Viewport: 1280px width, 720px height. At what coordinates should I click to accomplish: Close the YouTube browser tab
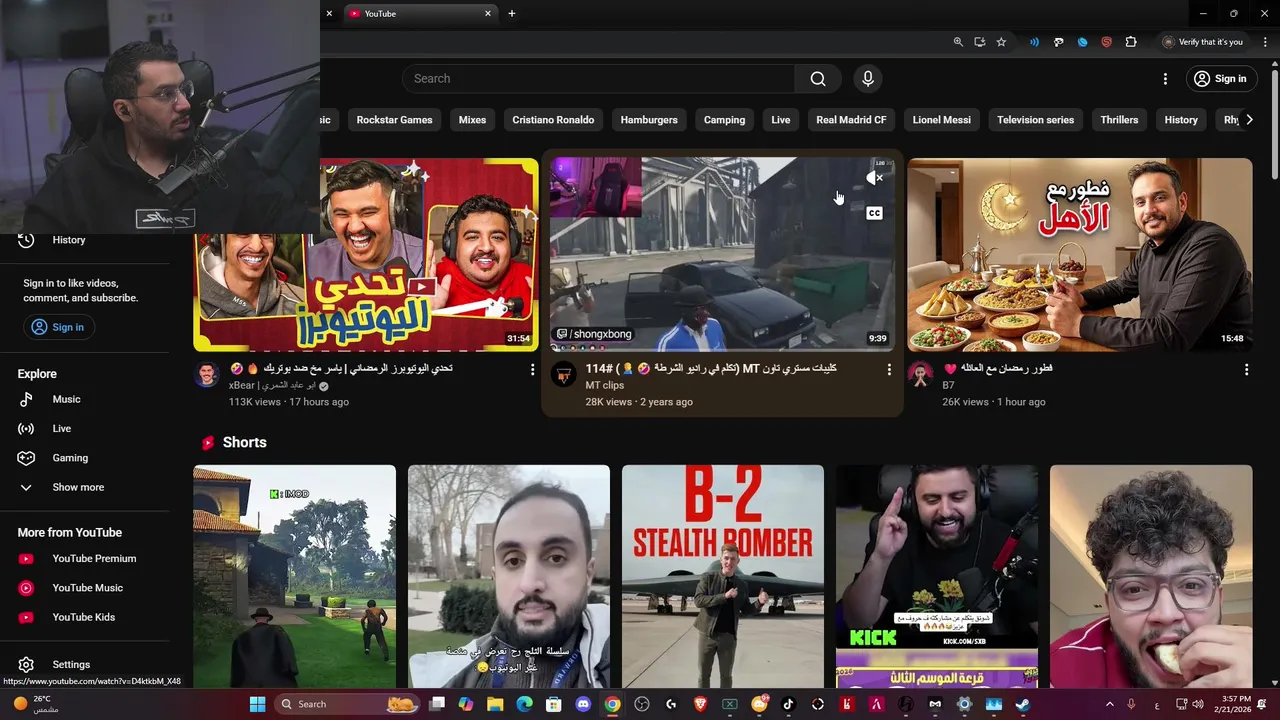click(488, 14)
